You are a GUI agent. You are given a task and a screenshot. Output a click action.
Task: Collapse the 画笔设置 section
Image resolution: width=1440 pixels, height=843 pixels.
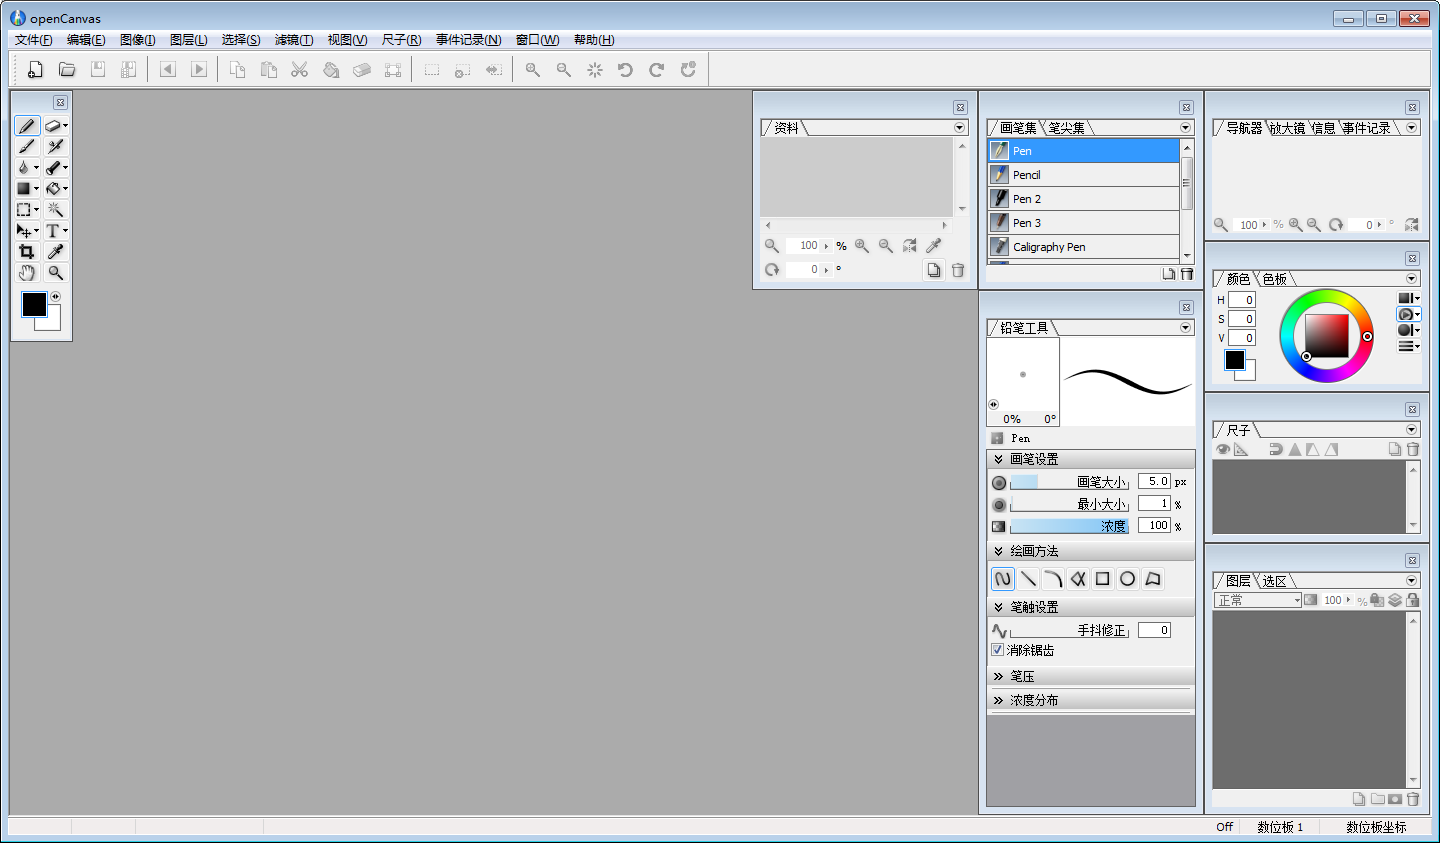pyautogui.click(x=998, y=459)
